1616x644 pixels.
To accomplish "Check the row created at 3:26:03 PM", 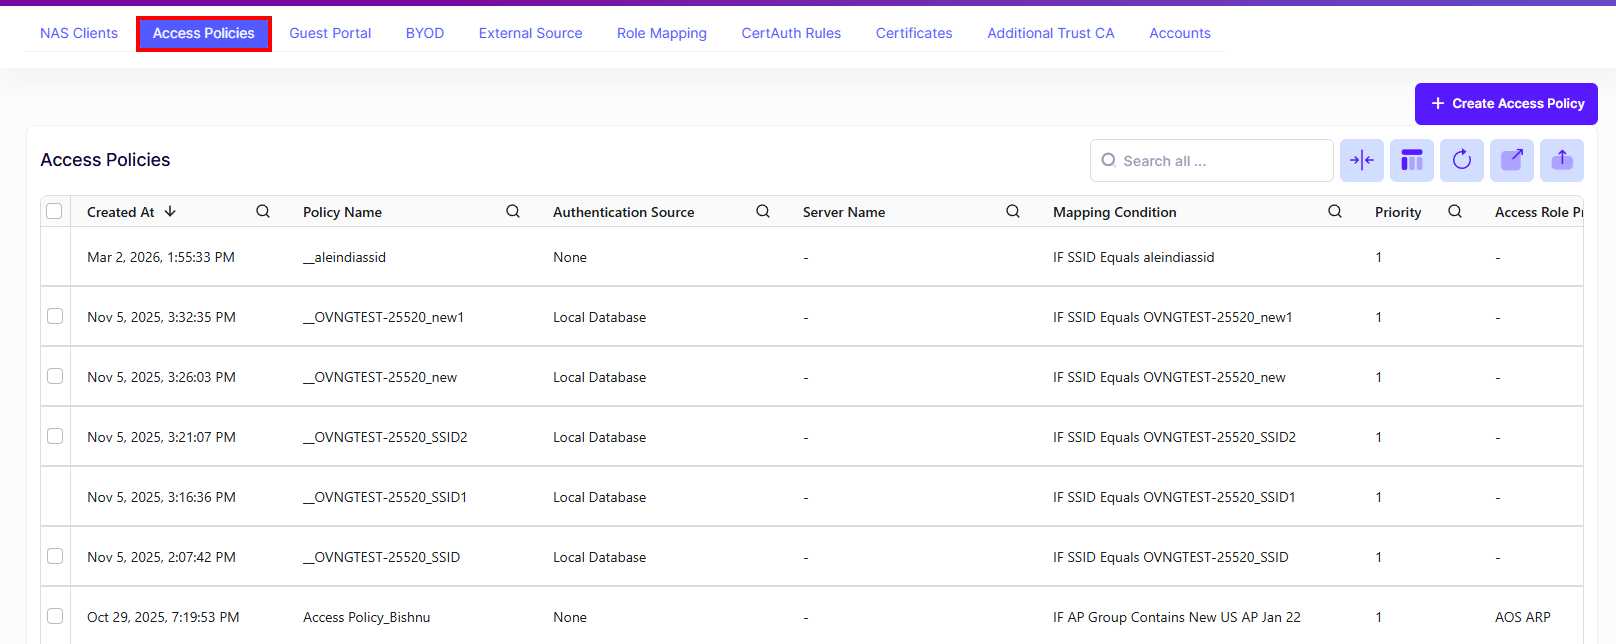I will pyautogui.click(x=55, y=376).
